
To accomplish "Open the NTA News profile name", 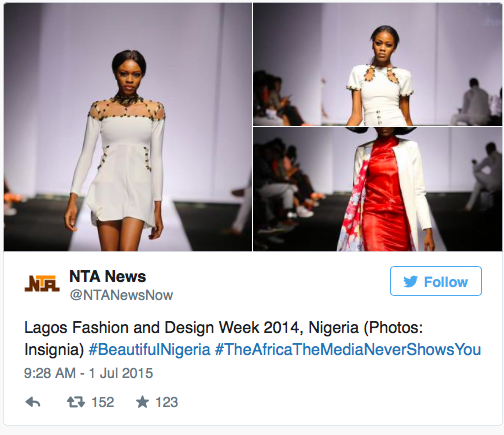I will coord(108,276).
